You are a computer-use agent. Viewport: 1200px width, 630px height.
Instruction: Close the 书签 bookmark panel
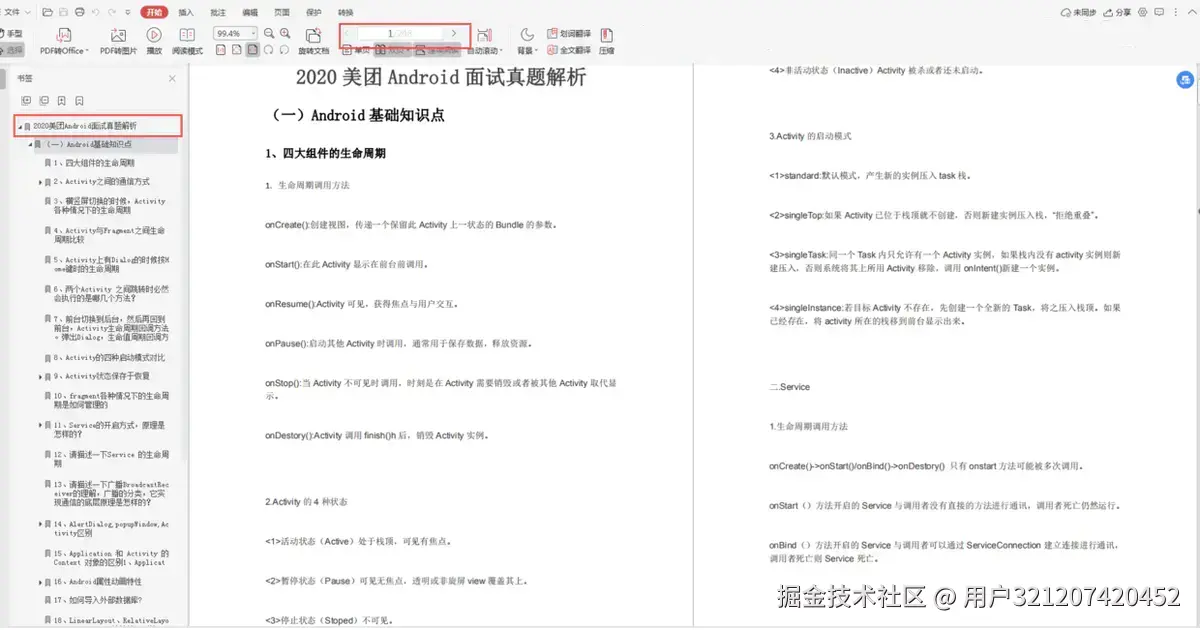[171, 78]
